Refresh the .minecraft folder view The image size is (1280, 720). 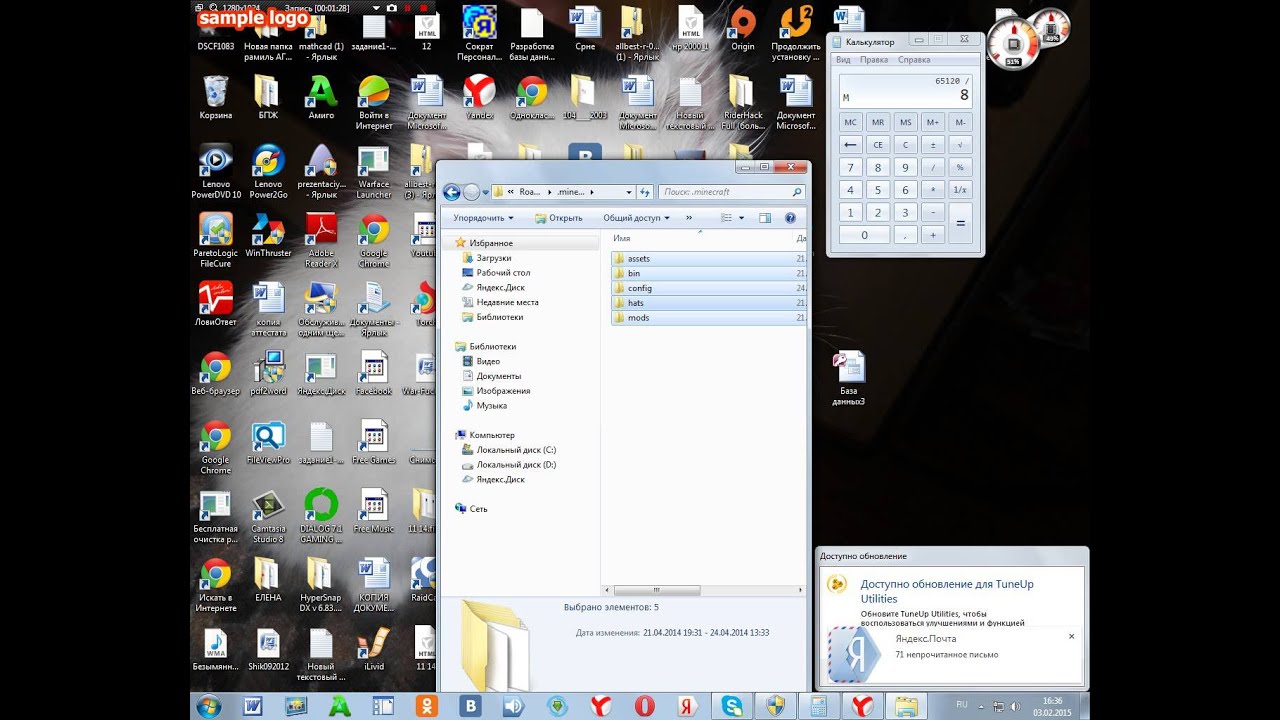pos(645,192)
